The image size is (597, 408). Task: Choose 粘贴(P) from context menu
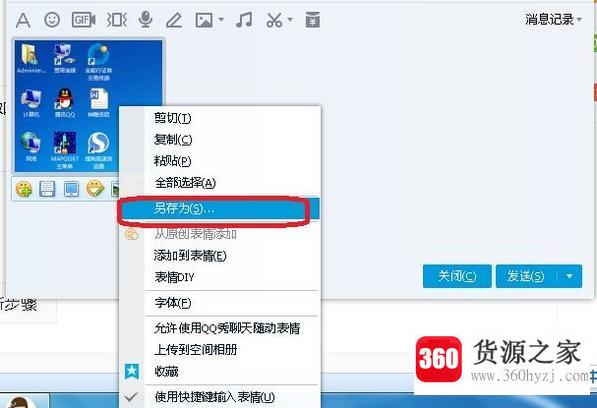click(x=219, y=161)
